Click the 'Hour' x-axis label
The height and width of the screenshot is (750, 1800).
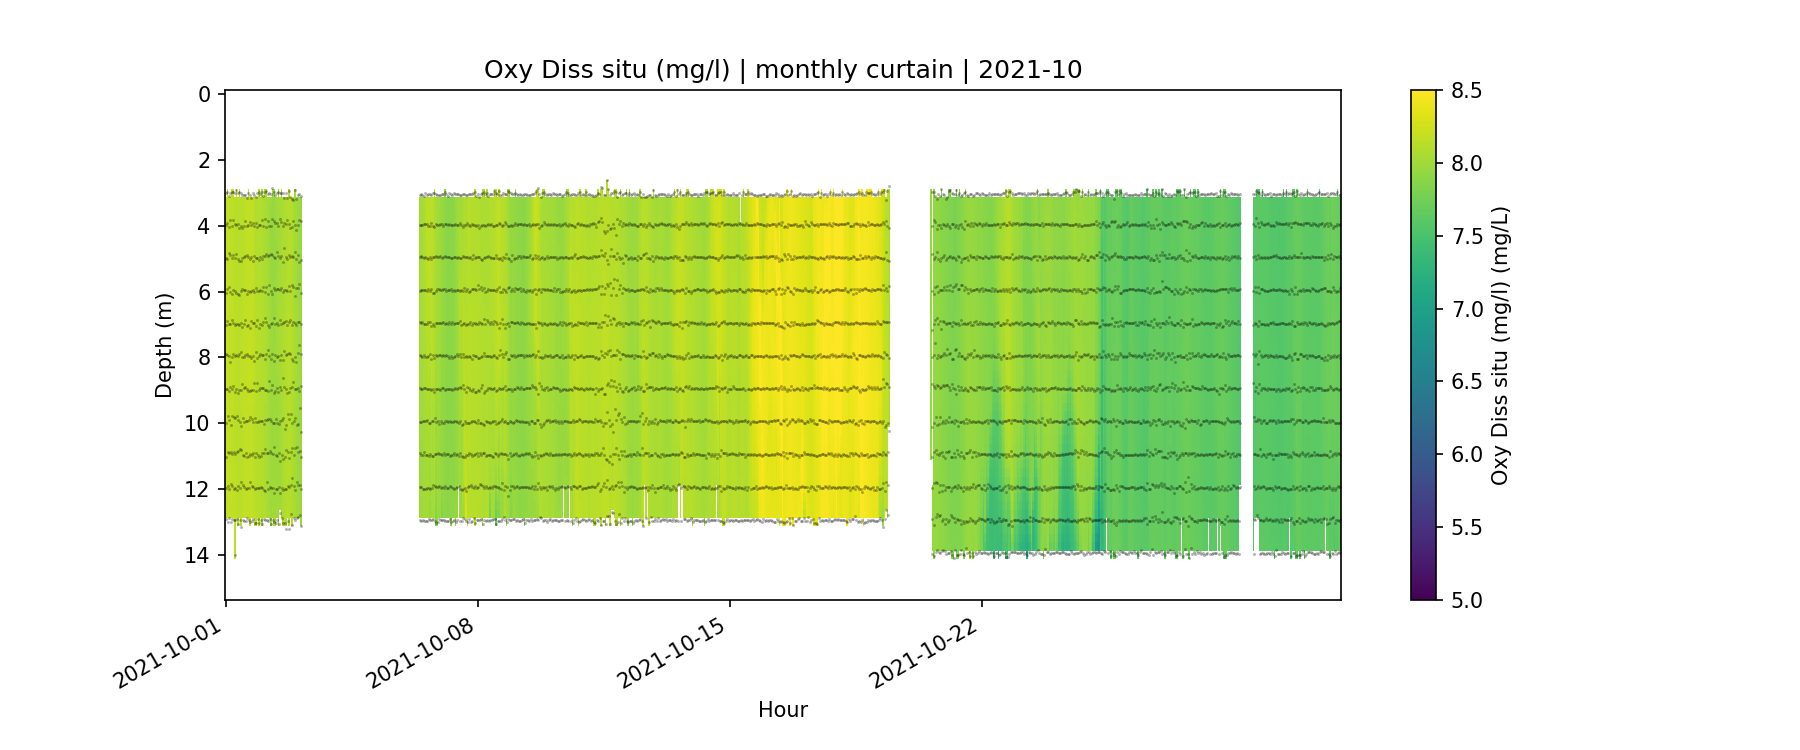point(782,710)
